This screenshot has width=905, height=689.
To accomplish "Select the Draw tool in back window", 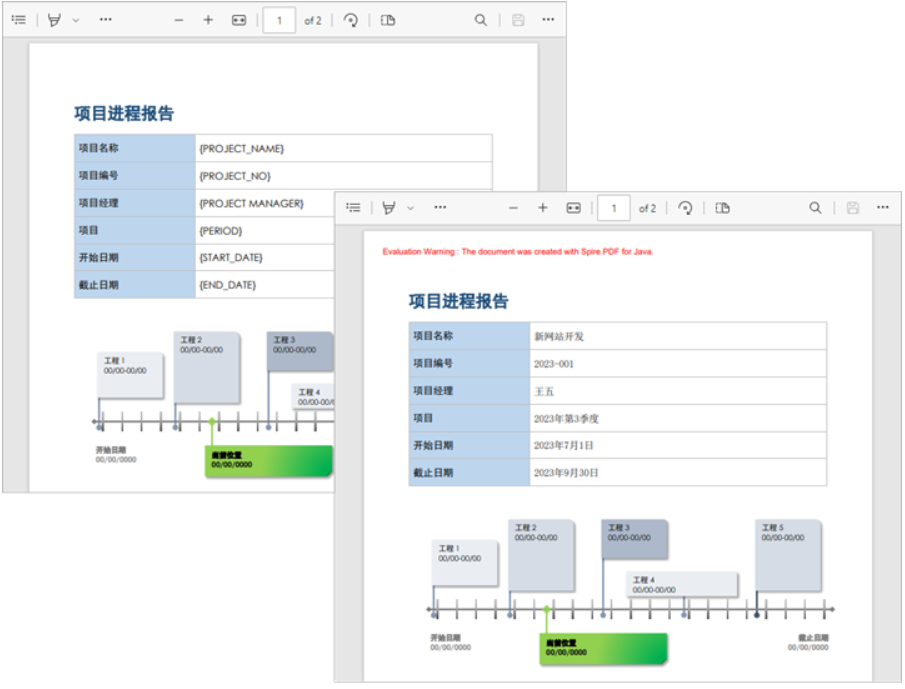I will (x=54, y=20).
